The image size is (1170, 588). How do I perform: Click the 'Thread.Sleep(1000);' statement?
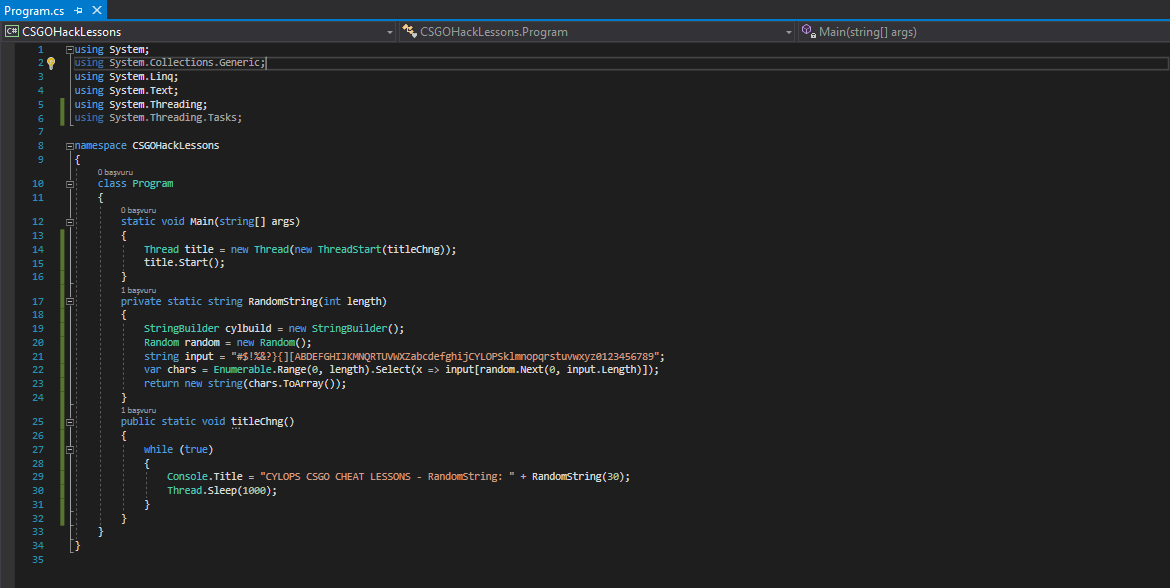pos(222,490)
